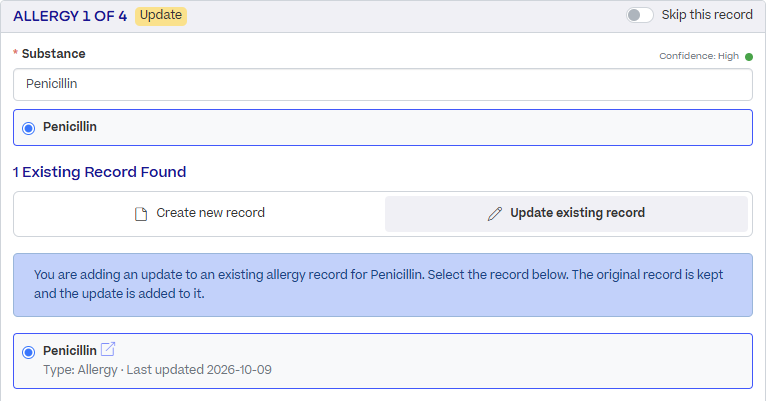Click the Skip this record label
The height and width of the screenshot is (401, 766).
click(707, 15)
